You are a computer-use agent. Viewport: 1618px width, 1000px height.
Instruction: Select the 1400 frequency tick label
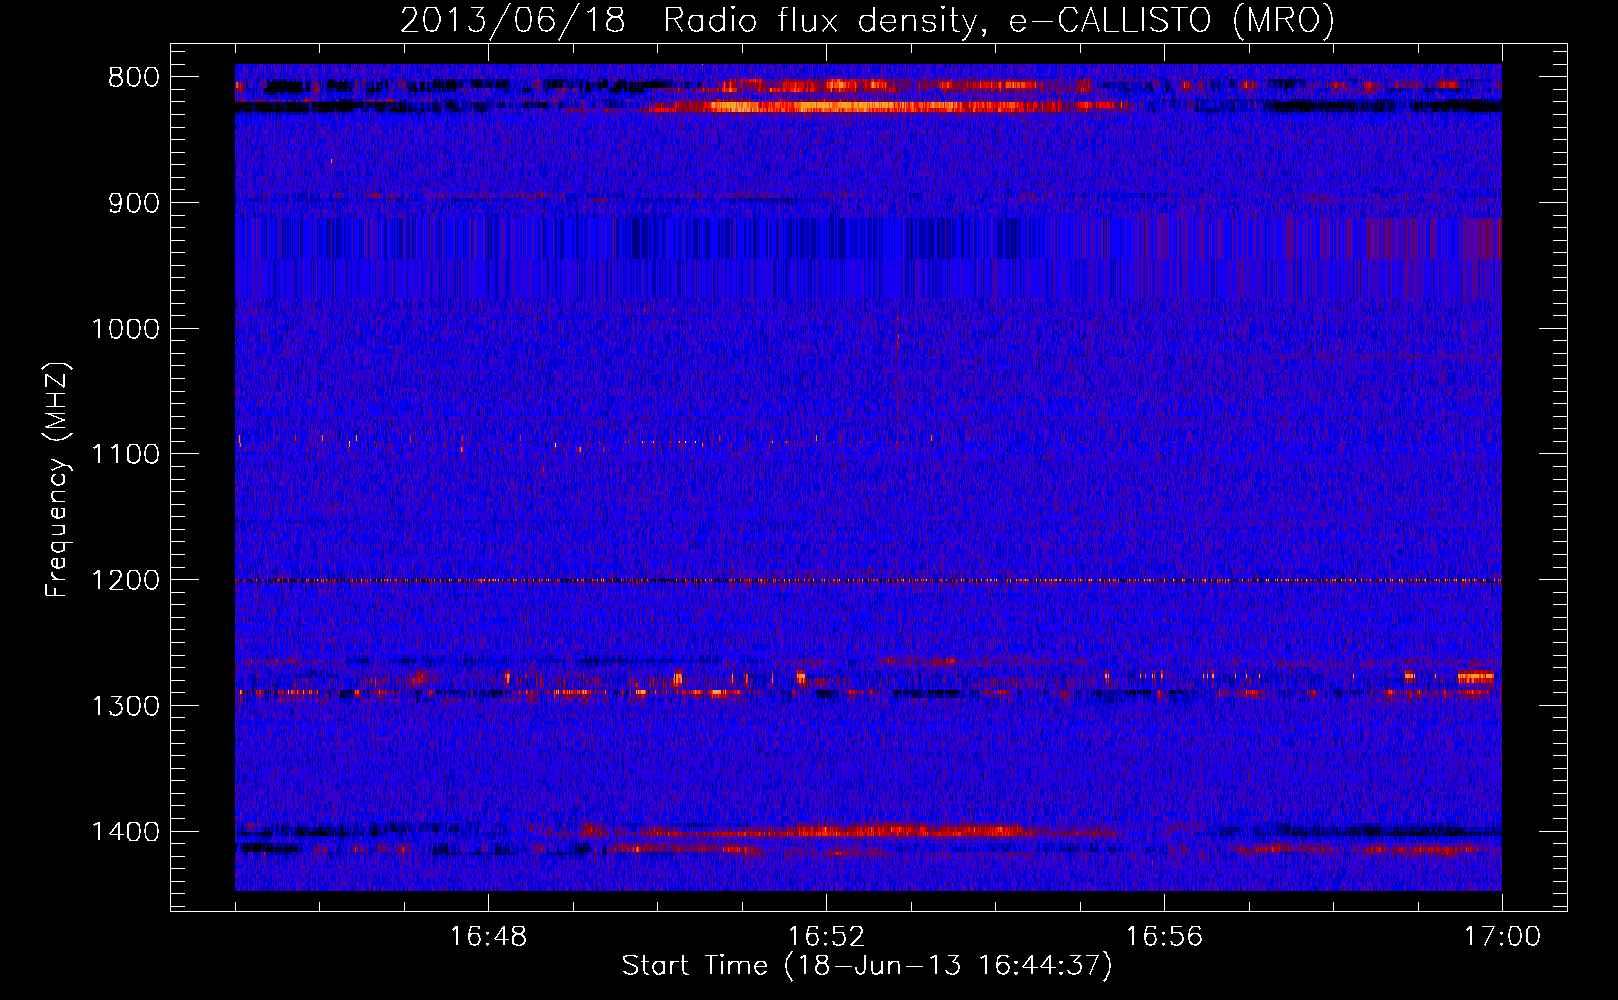126,832
